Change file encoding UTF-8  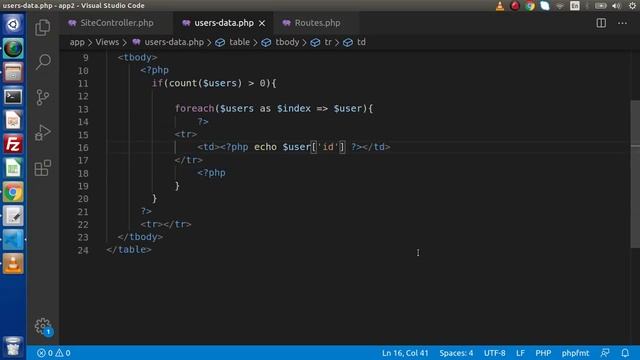[494, 353]
